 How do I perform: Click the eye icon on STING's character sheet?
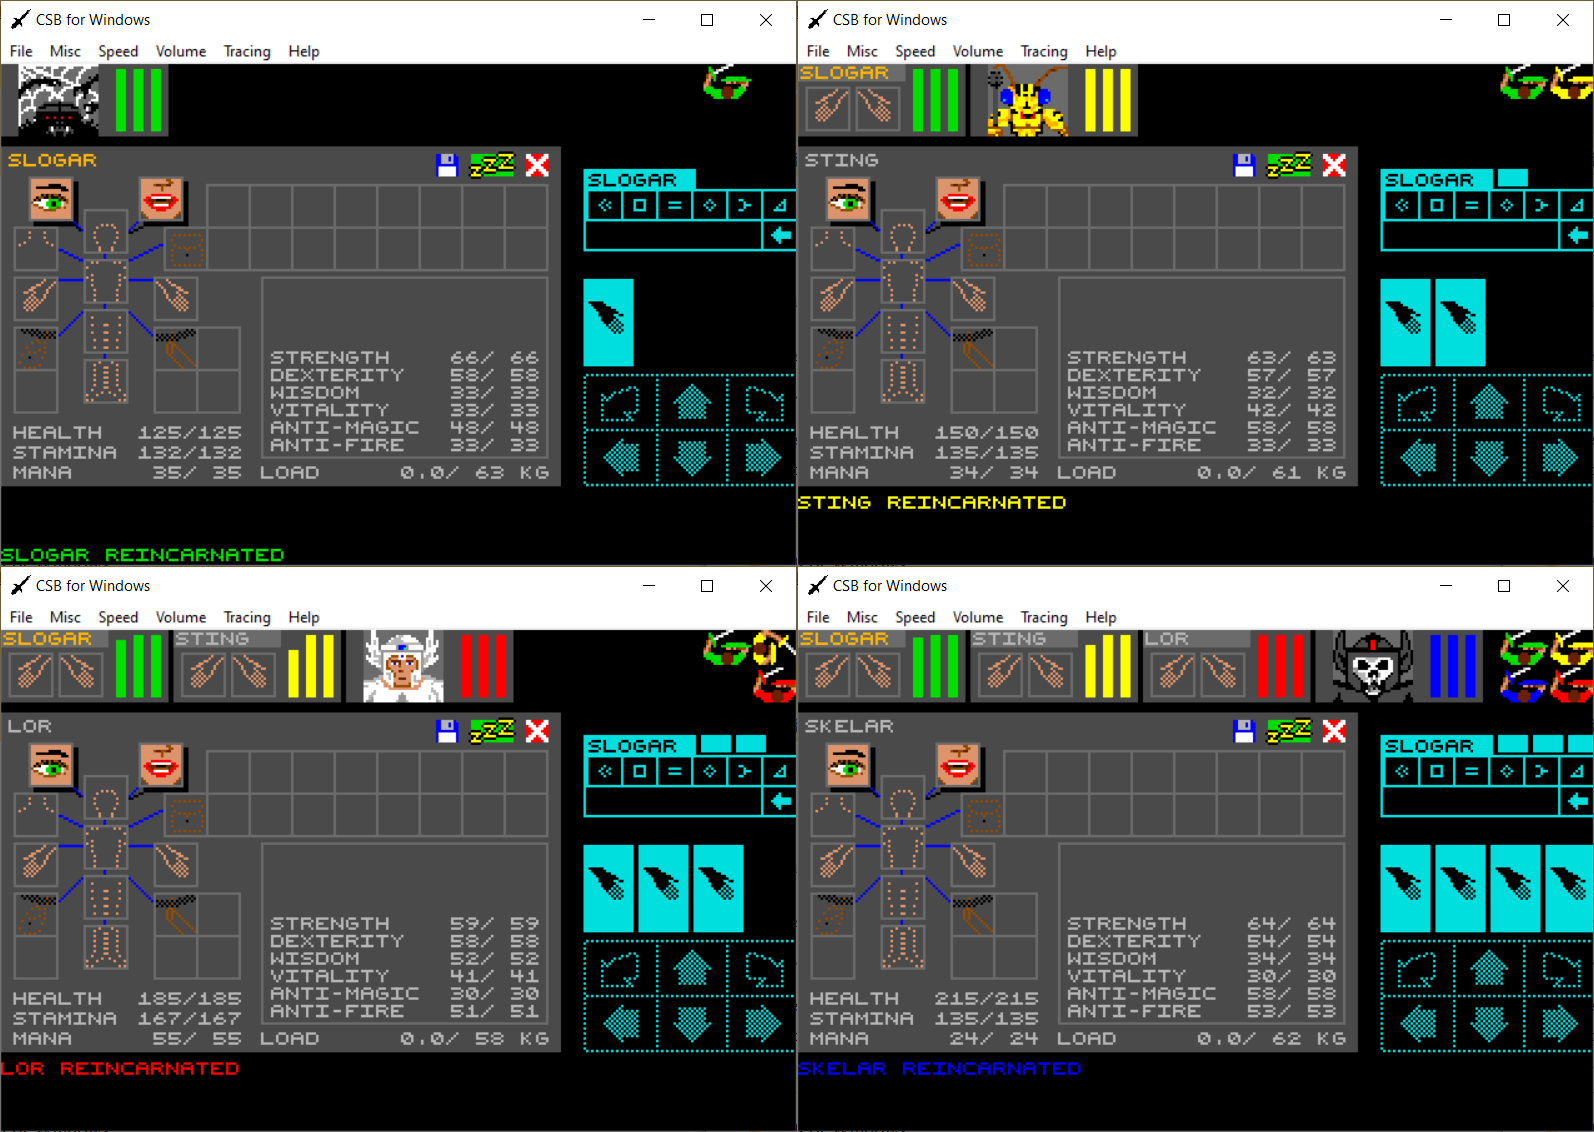849,200
